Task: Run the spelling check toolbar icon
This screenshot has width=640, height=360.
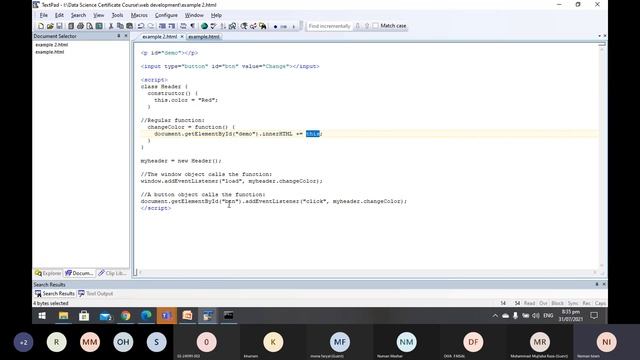Action: [213, 26]
